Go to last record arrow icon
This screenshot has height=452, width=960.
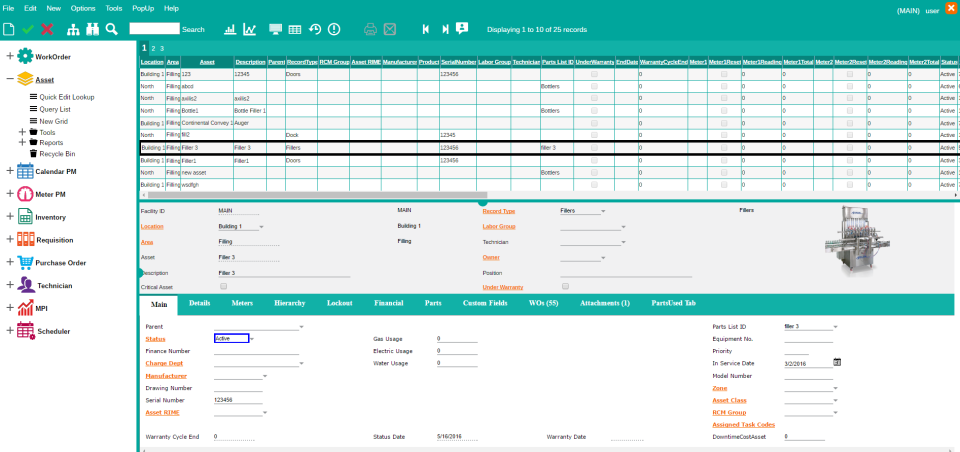445,29
